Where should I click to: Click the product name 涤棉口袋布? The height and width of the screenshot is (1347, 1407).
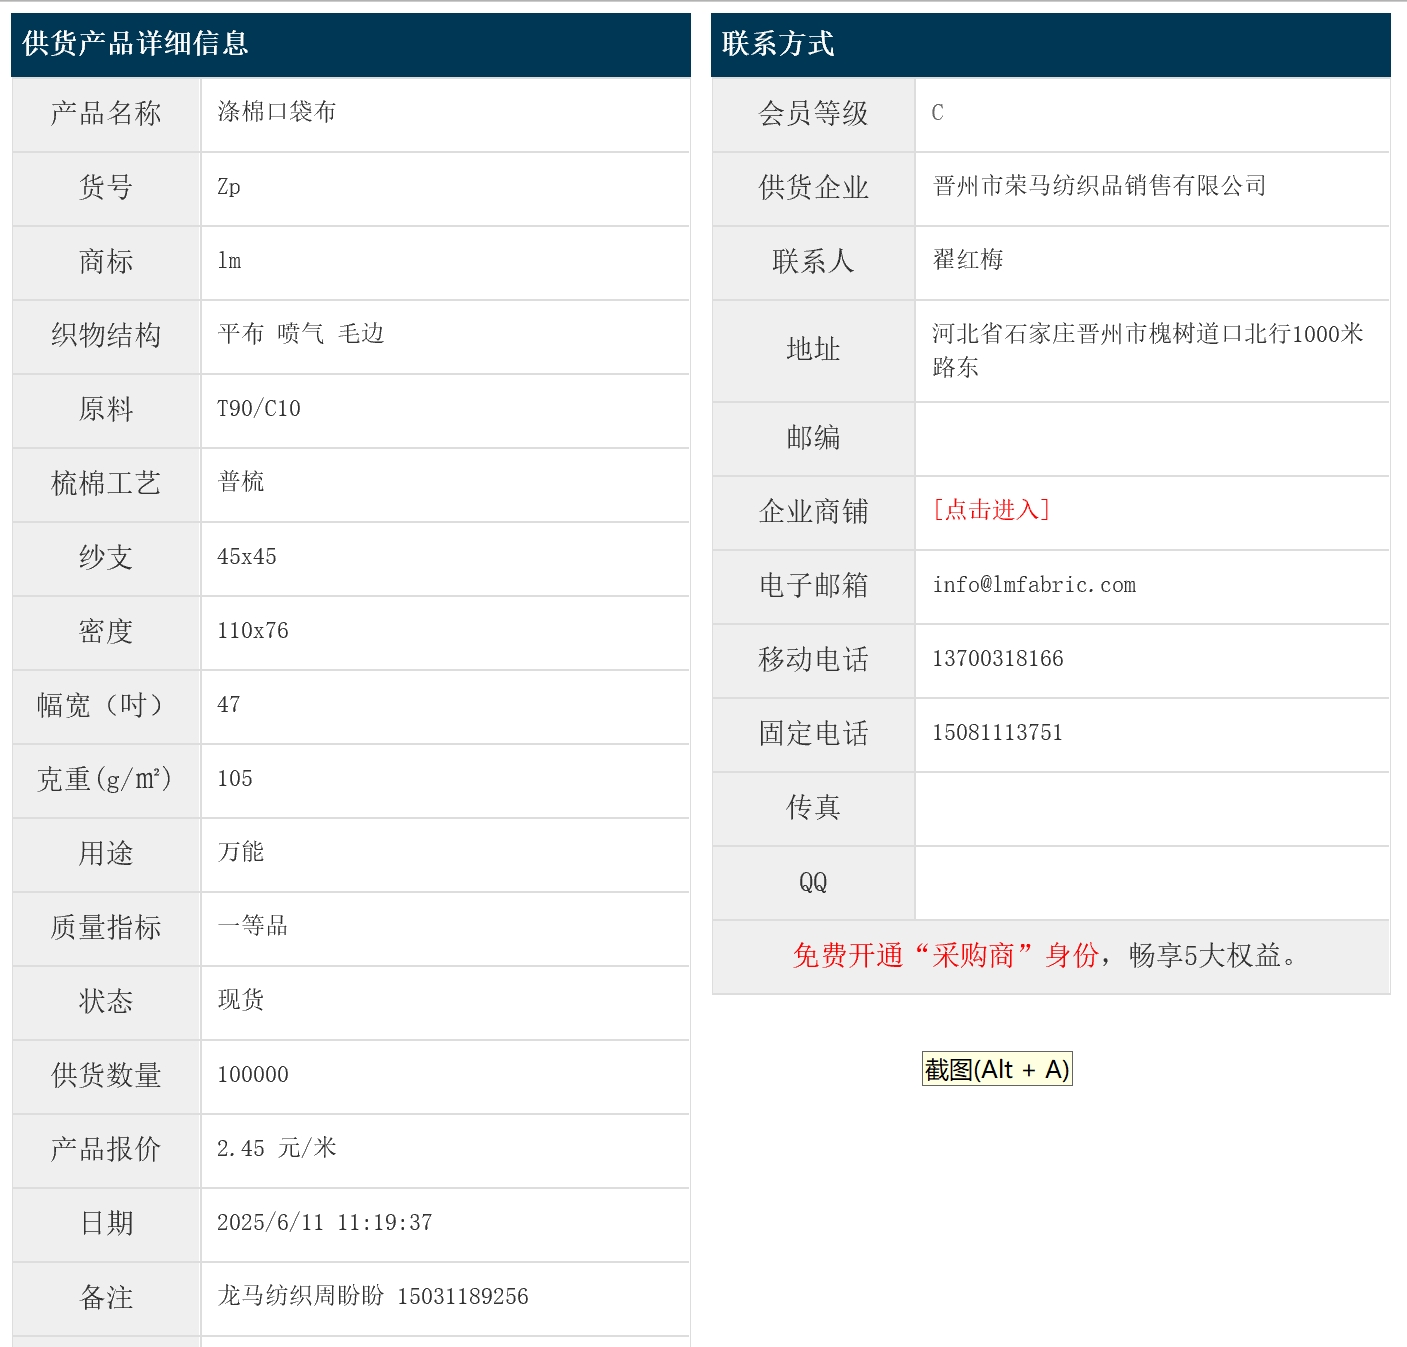point(277,112)
